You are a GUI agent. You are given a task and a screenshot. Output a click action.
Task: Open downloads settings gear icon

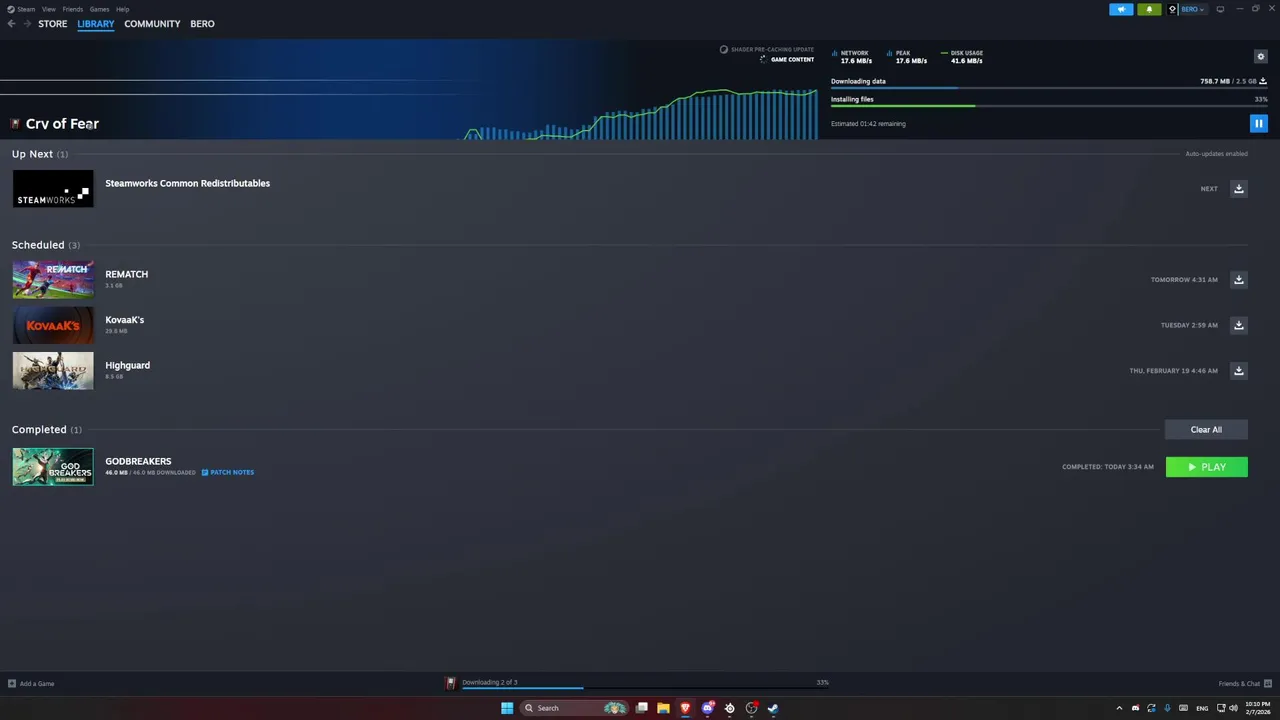[x=1261, y=56]
